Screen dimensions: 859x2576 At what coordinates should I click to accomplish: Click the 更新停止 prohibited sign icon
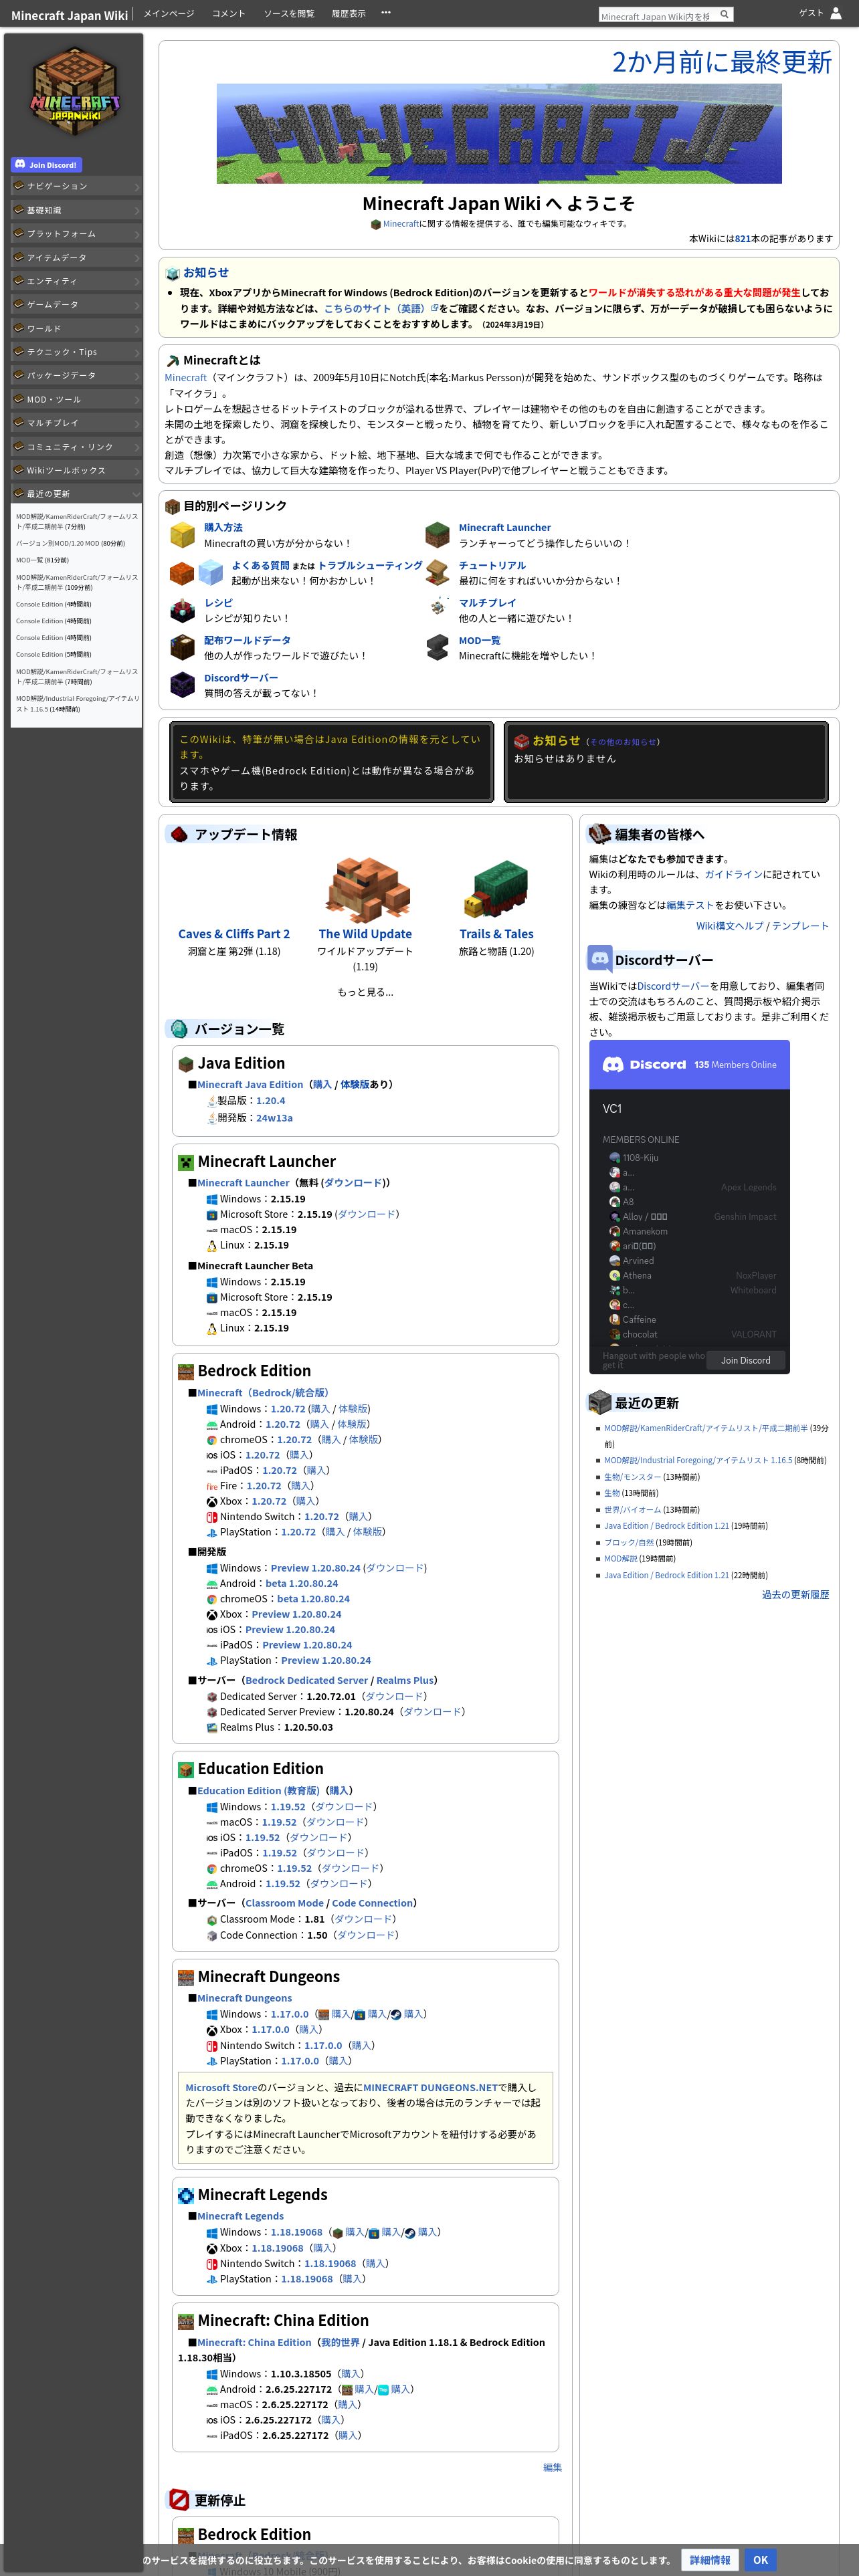(179, 2499)
